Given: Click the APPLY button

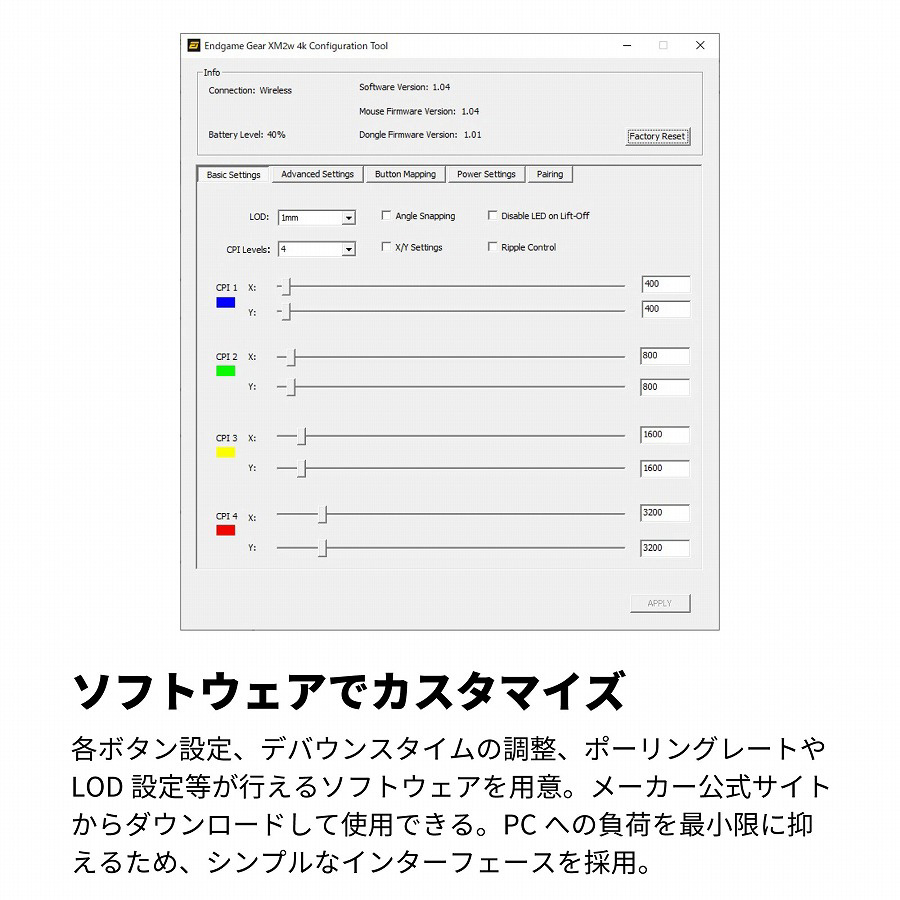Looking at the screenshot, I should [660, 603].
